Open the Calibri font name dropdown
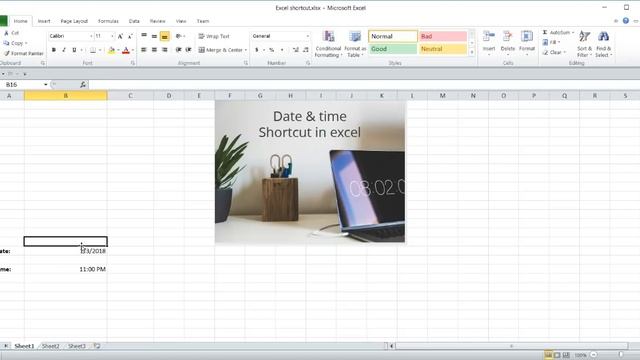 point(91,36)
